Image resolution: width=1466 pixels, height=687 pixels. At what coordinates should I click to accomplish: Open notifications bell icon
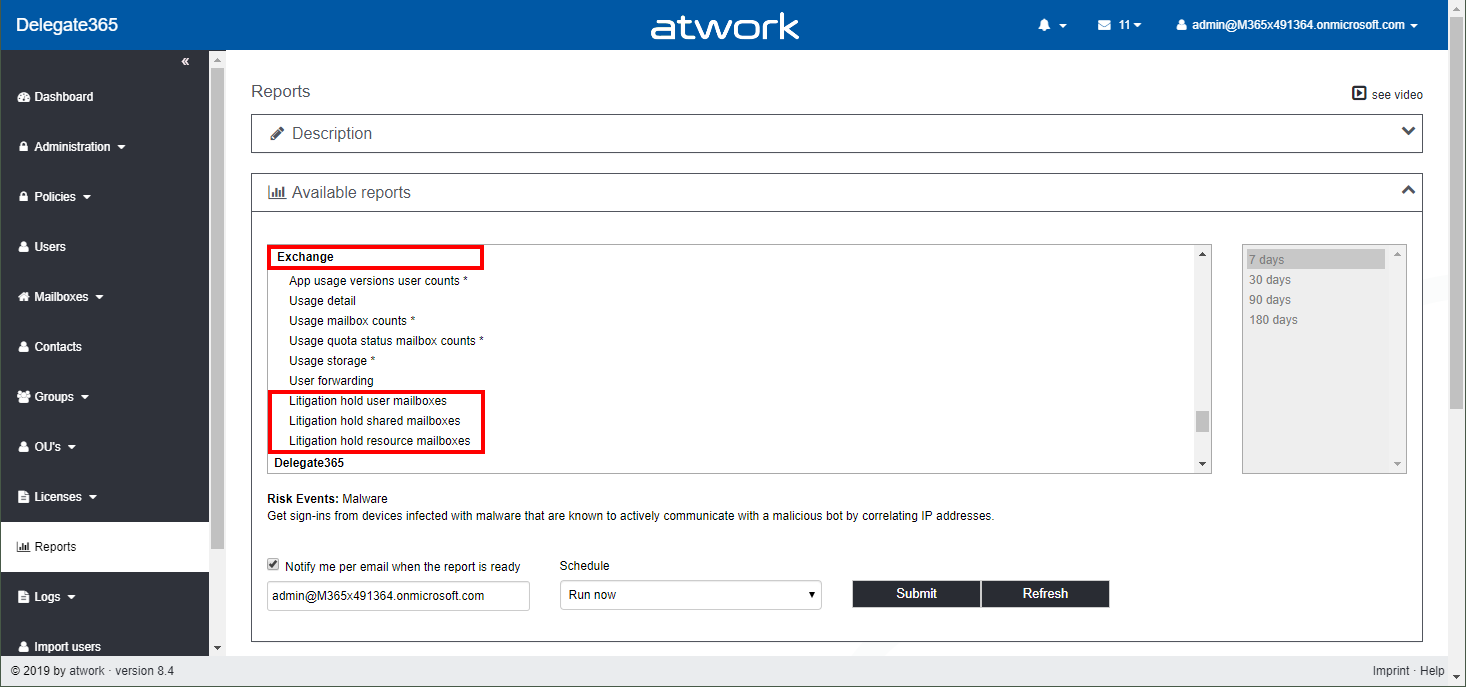coord(1044,25)
